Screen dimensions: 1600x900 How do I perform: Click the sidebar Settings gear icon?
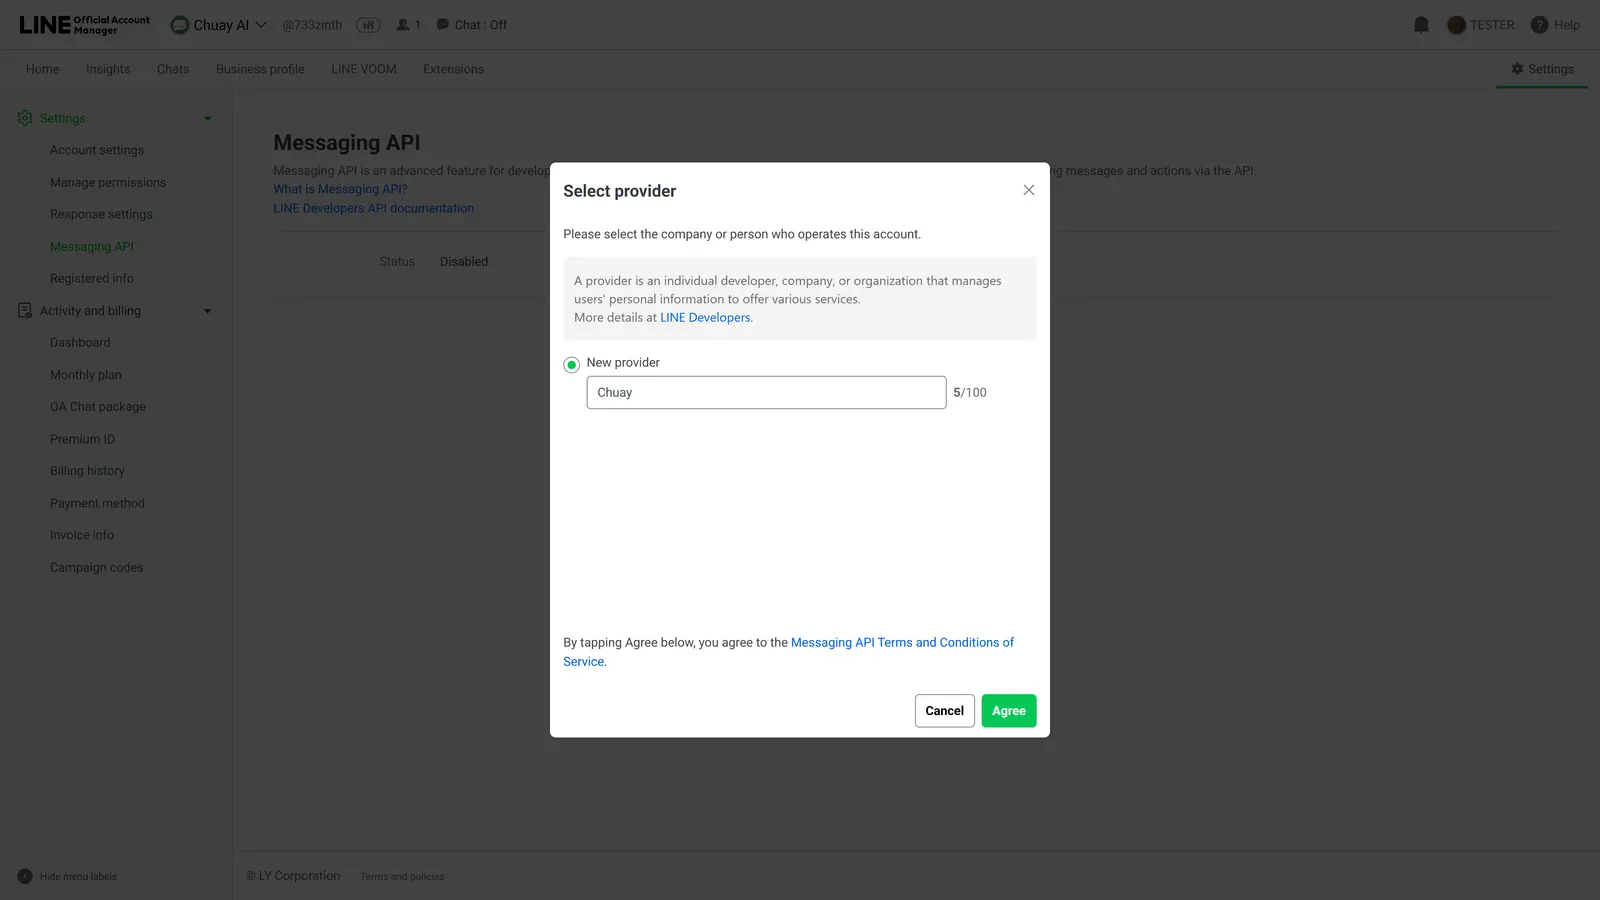tap(25, 118)
